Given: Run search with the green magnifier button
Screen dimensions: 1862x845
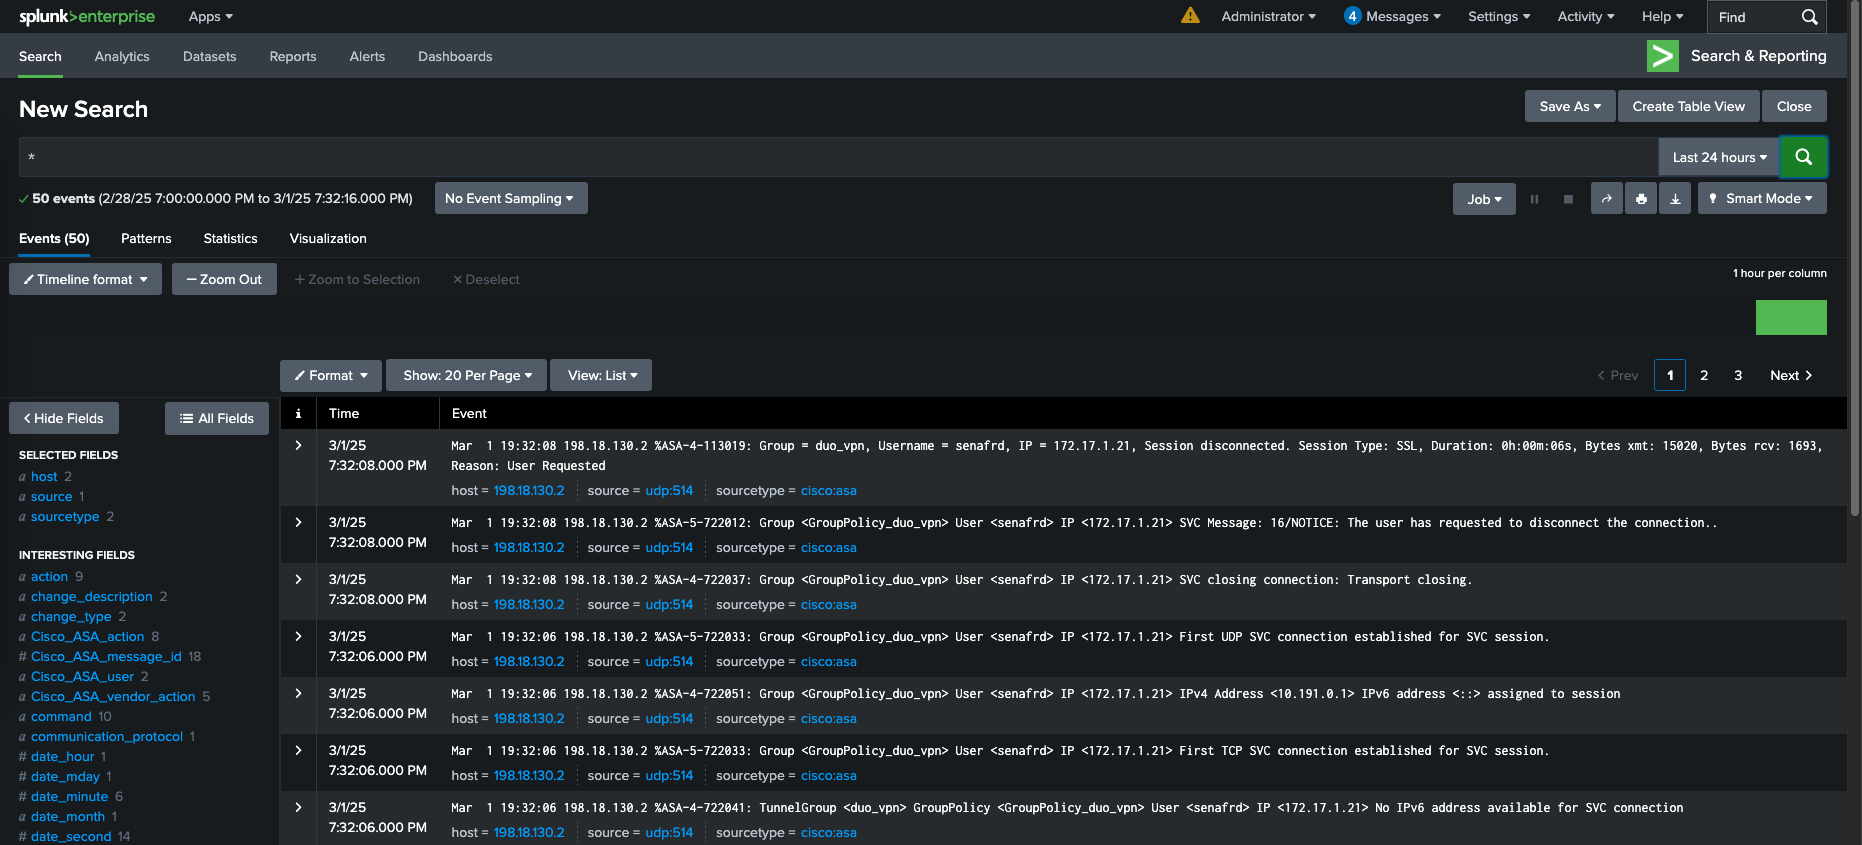Looking at the screenshot, I should pos(1803,157).
